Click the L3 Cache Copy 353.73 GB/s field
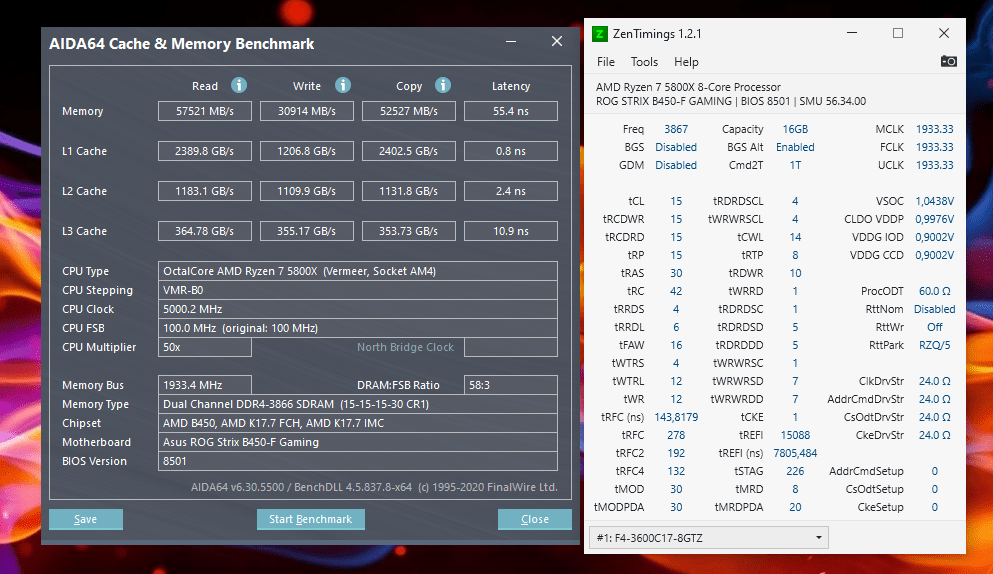Screen dimensions: 993x574 408,231
